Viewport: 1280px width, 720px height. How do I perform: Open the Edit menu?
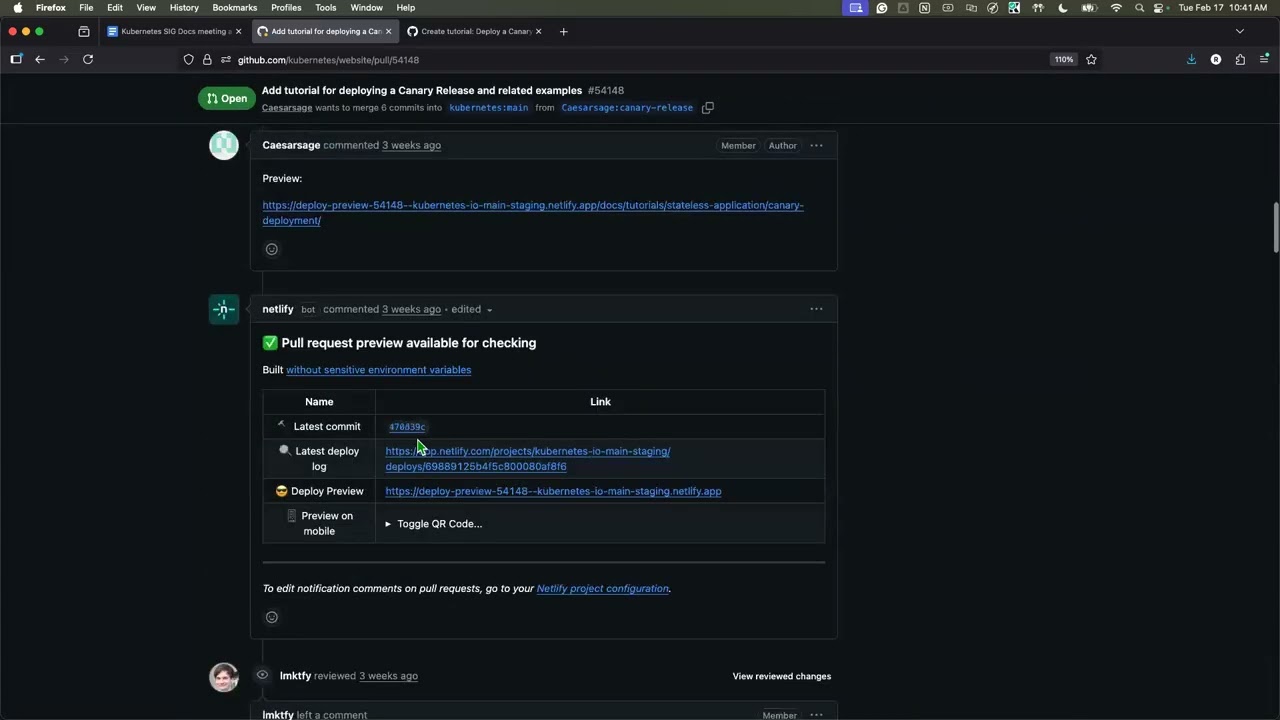tap(115, 7)
